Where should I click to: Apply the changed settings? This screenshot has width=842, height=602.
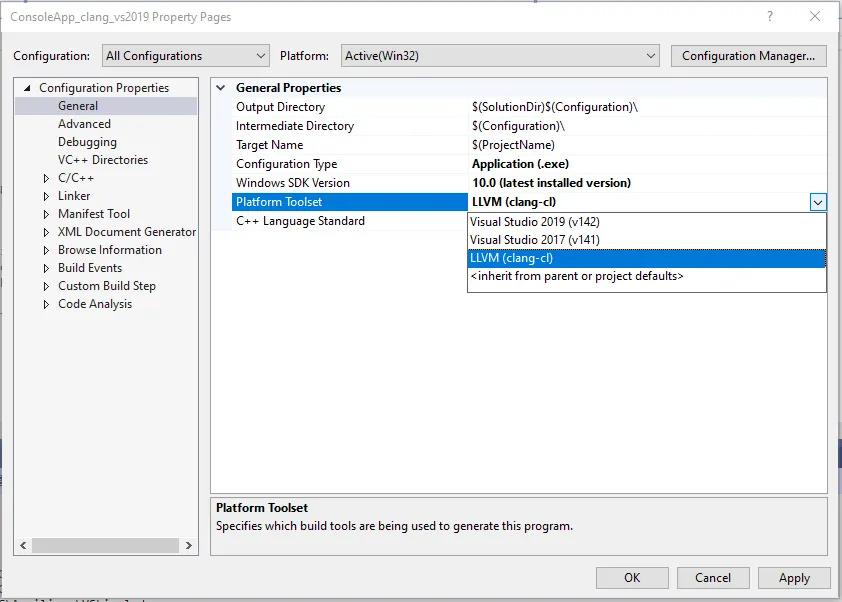tap(794, 577)
